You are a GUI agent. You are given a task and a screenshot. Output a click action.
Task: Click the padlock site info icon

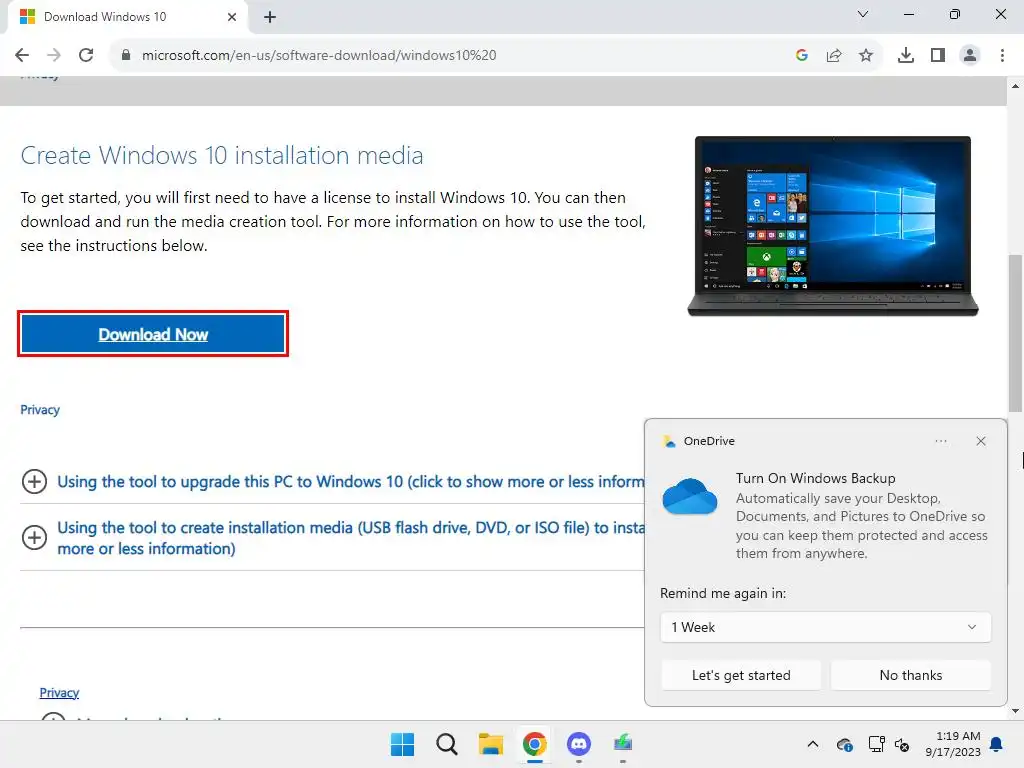click(126, 55)
